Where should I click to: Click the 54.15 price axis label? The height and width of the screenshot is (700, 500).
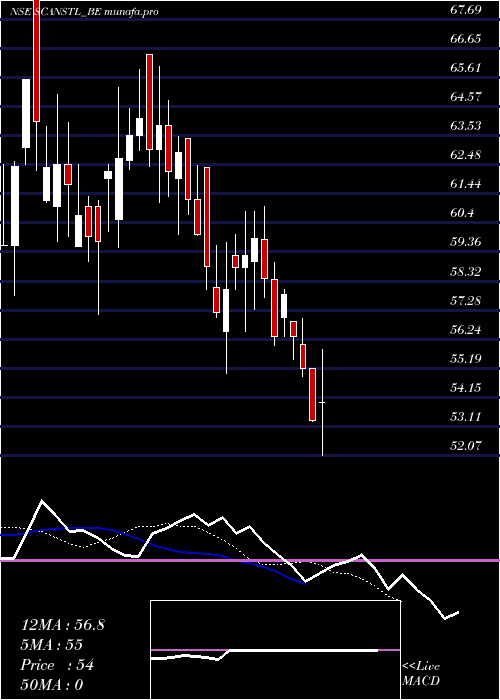click(466, 388)
